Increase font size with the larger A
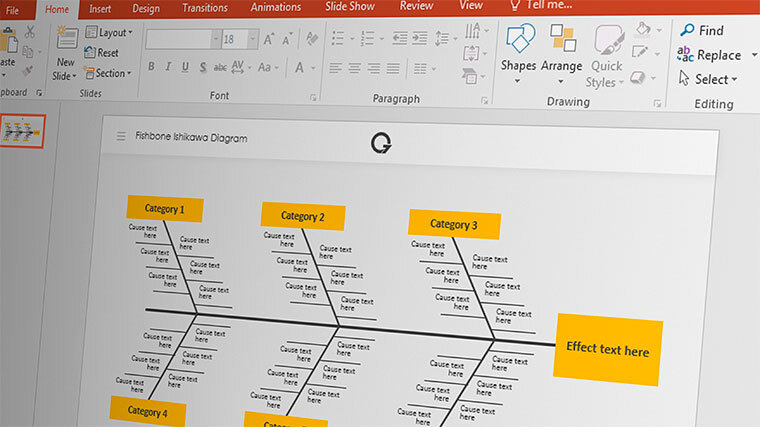The width and height of the screenshot is (760, 427). tap(269, 39)
